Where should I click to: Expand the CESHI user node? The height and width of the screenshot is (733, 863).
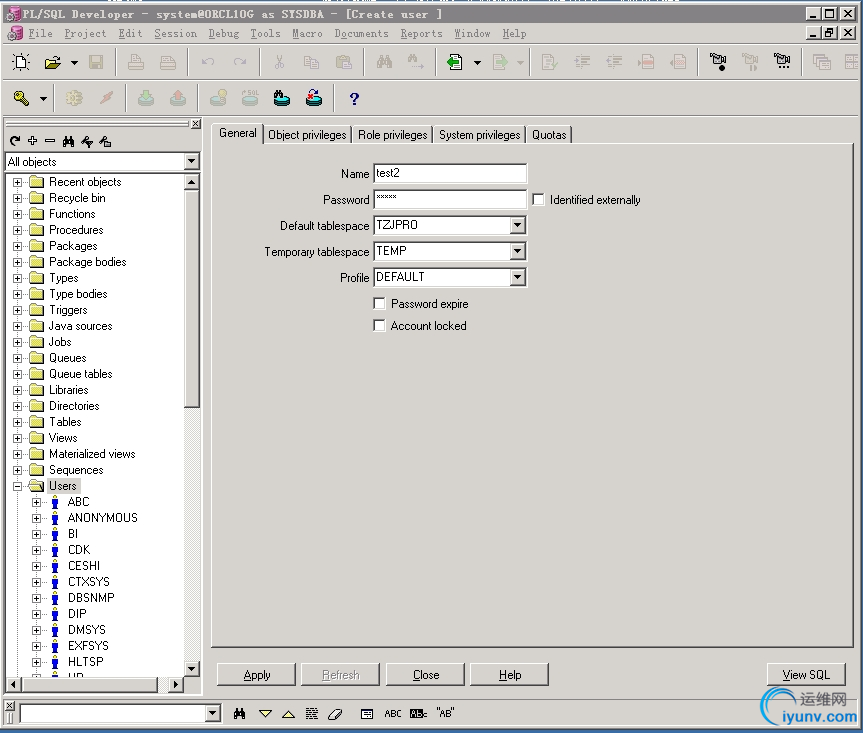point(36,566)
